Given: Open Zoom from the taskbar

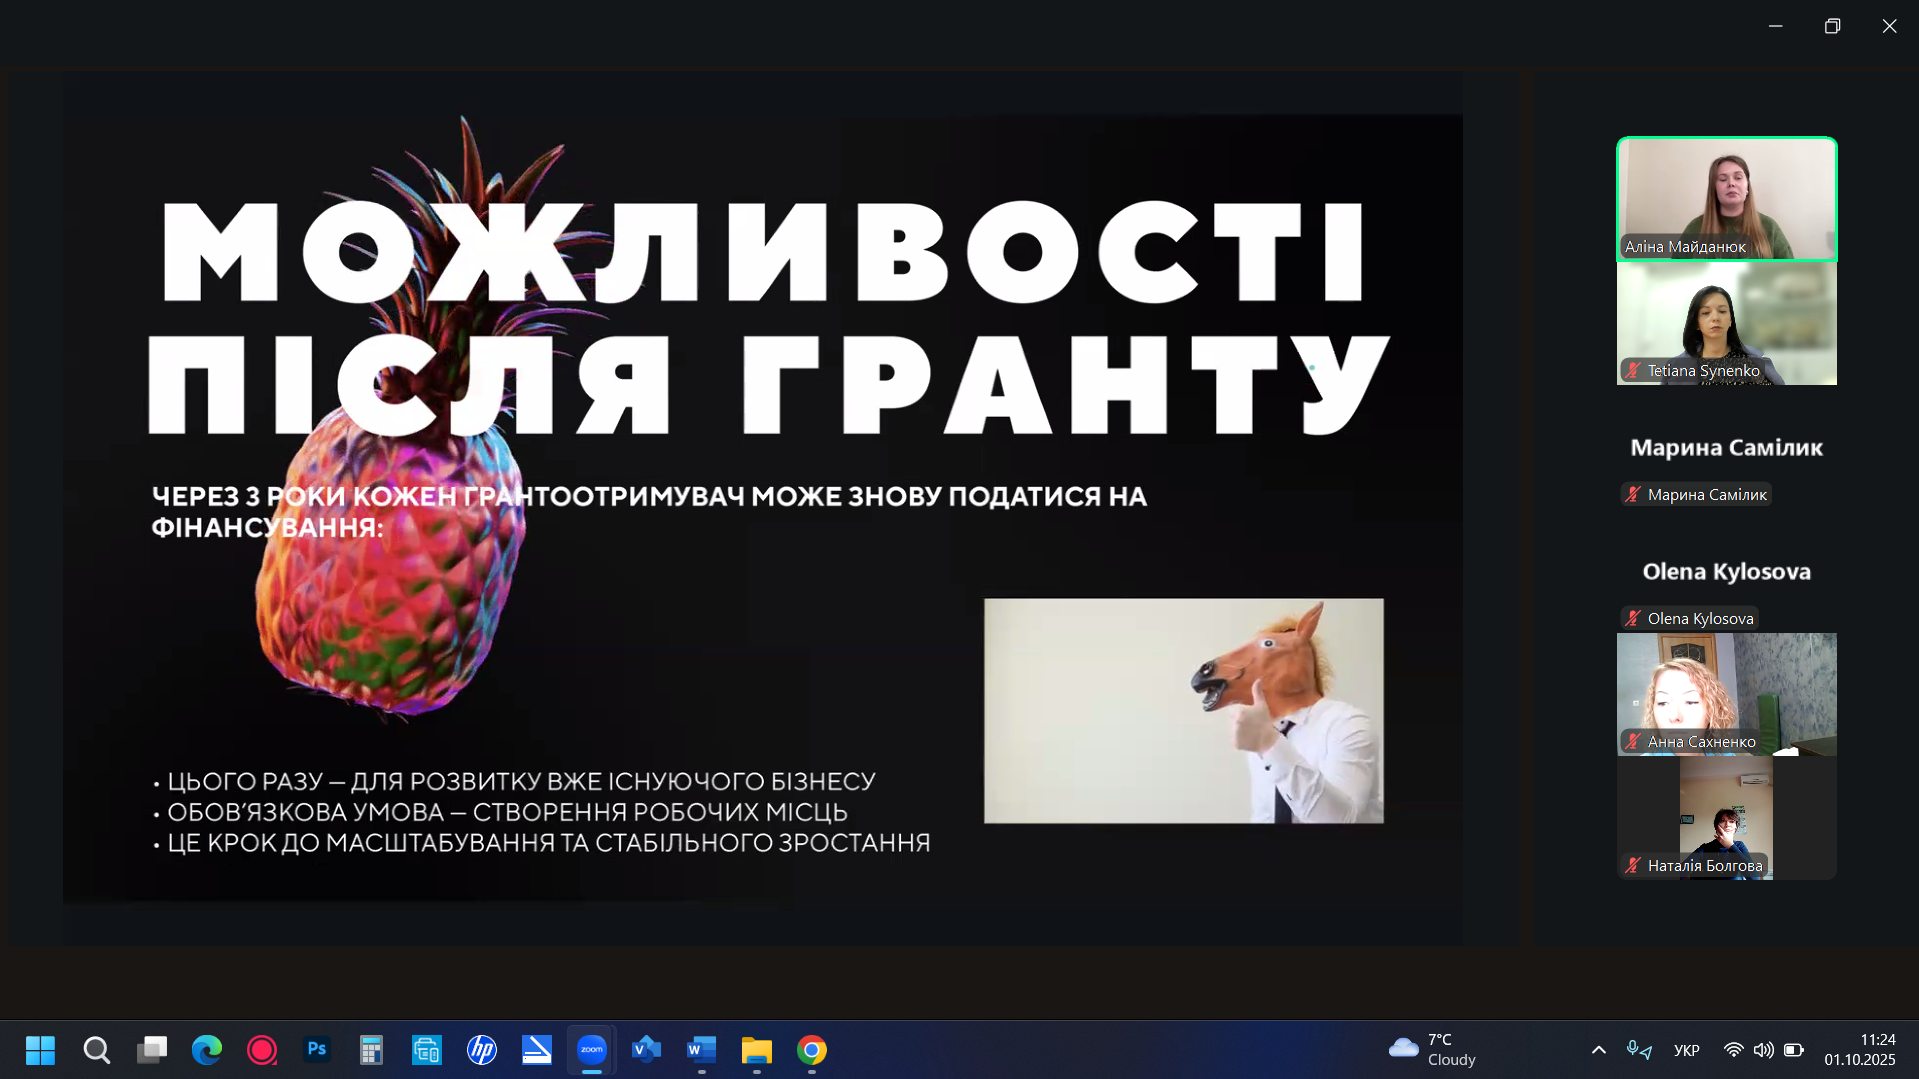Looking at the screenshot, I should point(591,1050).
